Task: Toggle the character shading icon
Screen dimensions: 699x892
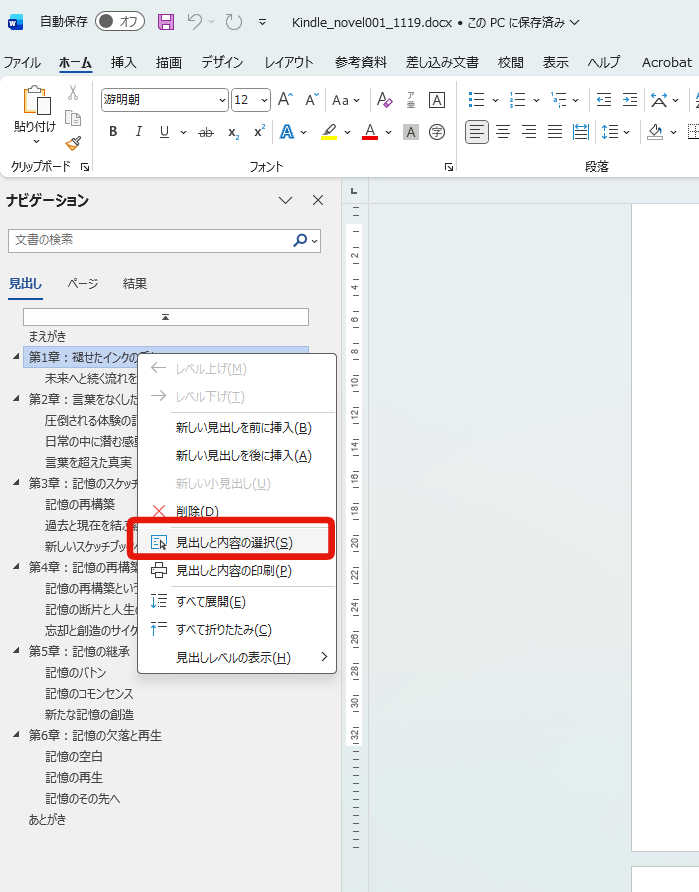Action: click(411, 133)
